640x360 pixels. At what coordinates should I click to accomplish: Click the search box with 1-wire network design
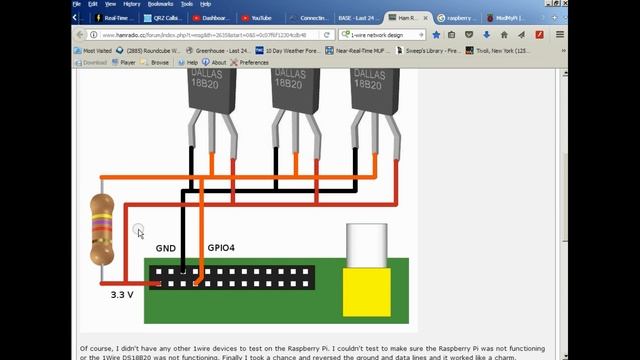[382, 35]
